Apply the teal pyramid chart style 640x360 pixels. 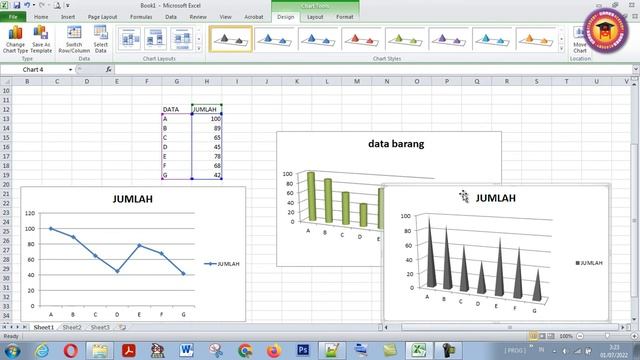(x=492, y=39)
